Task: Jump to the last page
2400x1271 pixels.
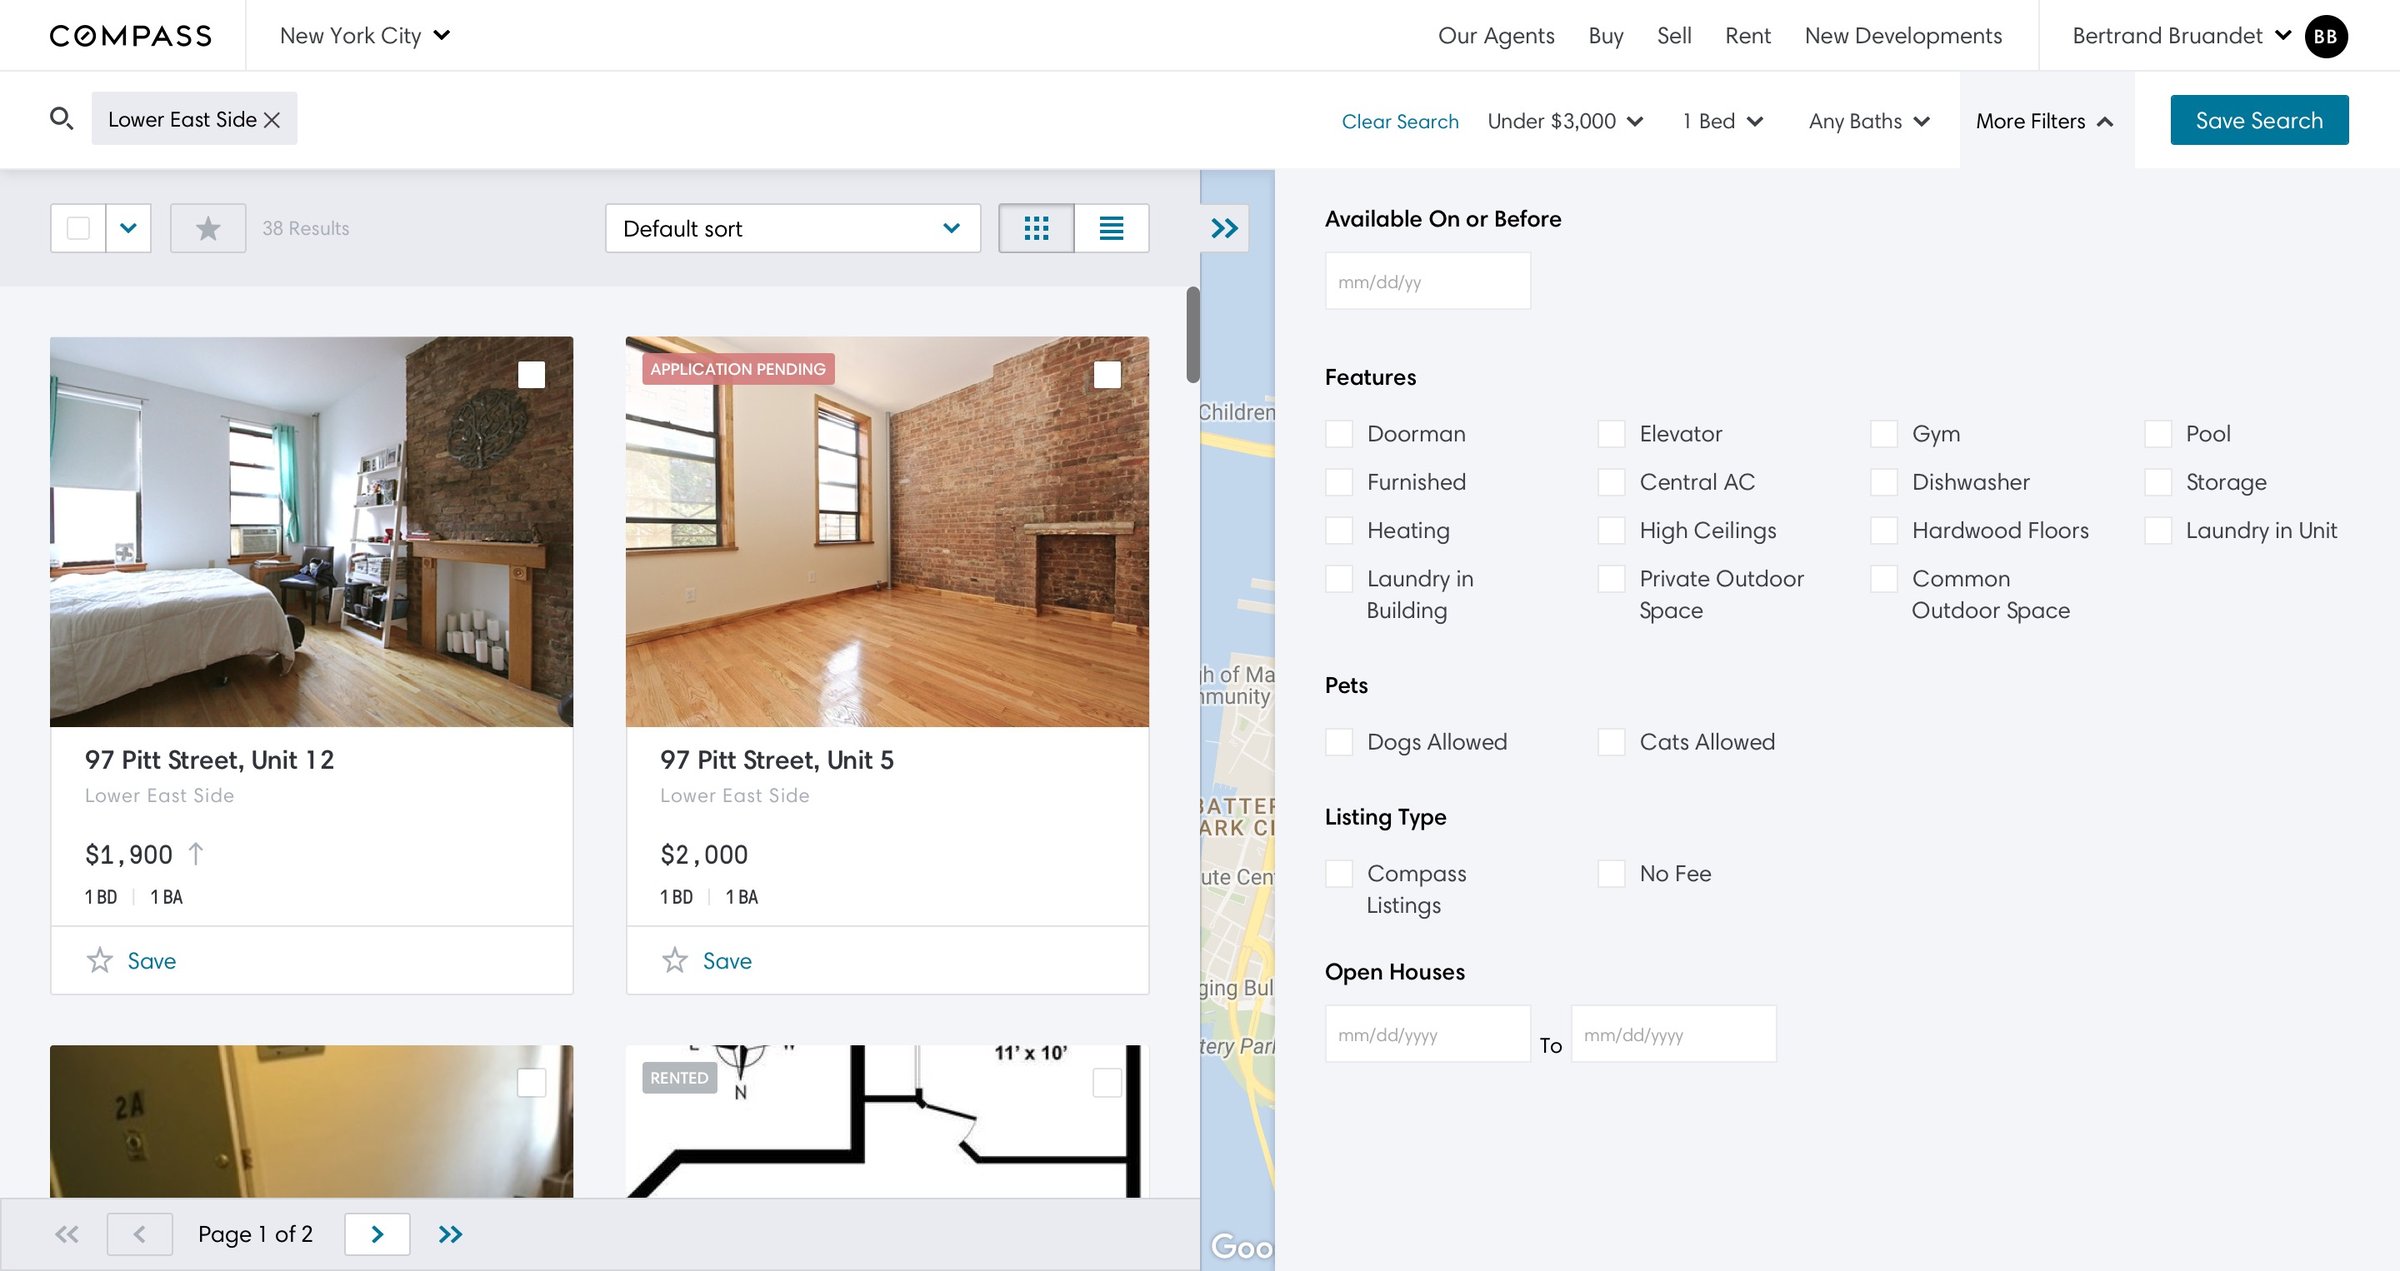Action: point(450,1234)
